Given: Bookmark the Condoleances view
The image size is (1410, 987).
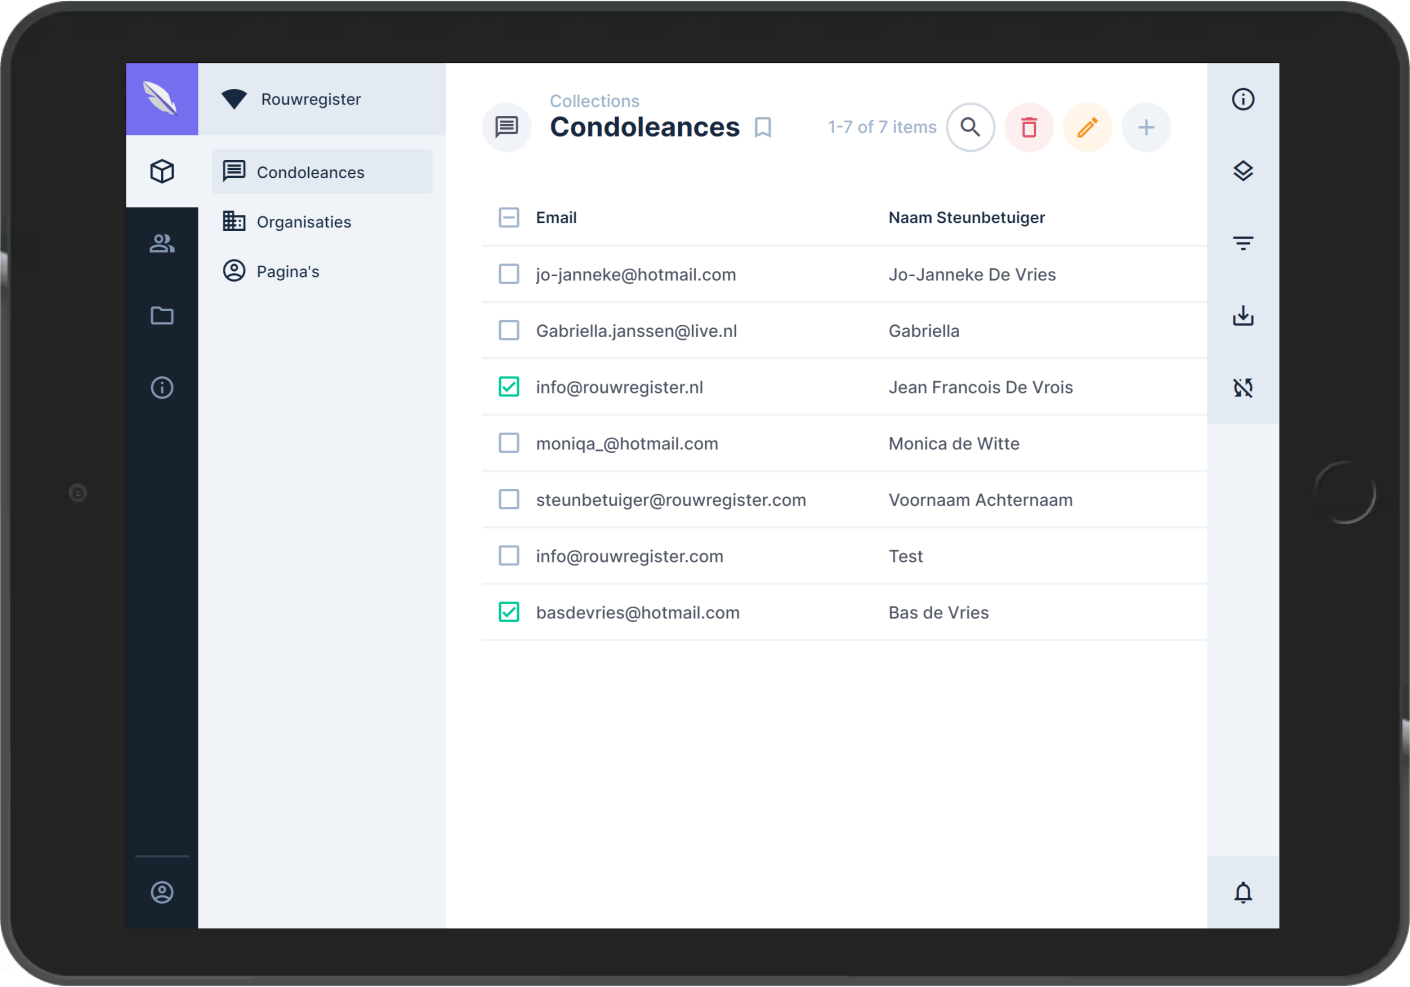Looking at the screenshot, I should (762, 127).
